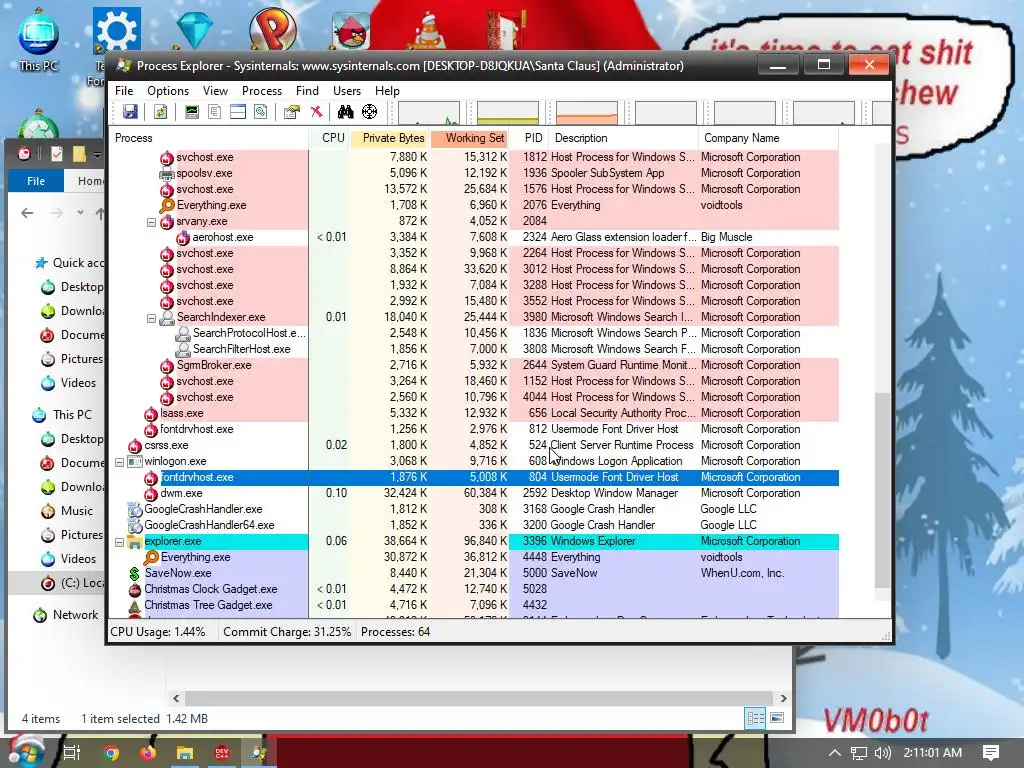
Task: Click File Explorer horizontal scrollbar left arrow
Action: click(x=176, y=698)
